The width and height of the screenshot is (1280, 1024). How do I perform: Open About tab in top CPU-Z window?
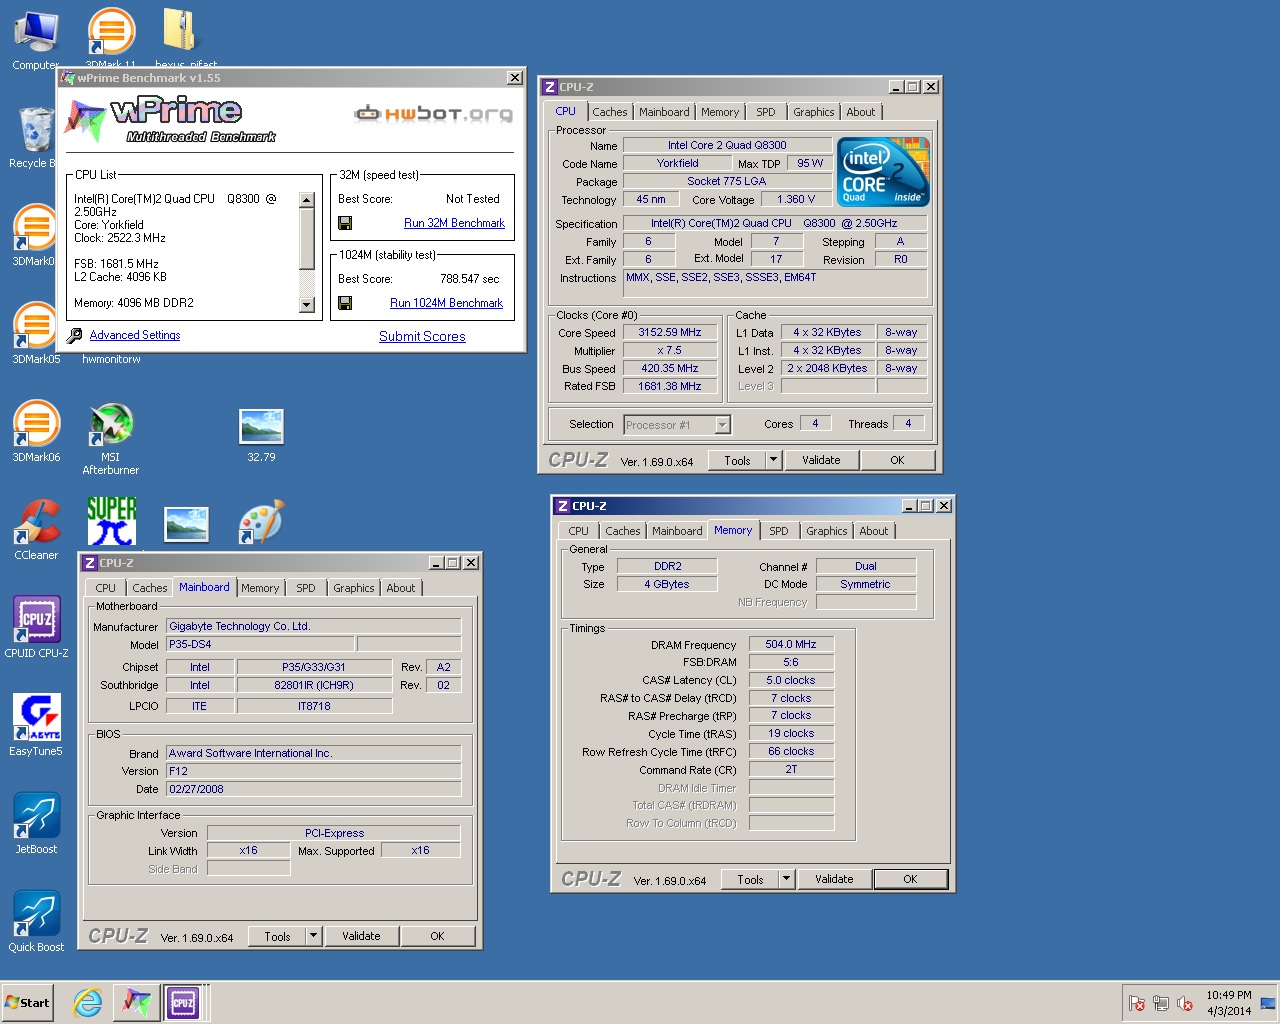pyautogui.click(x=860, y=112)
